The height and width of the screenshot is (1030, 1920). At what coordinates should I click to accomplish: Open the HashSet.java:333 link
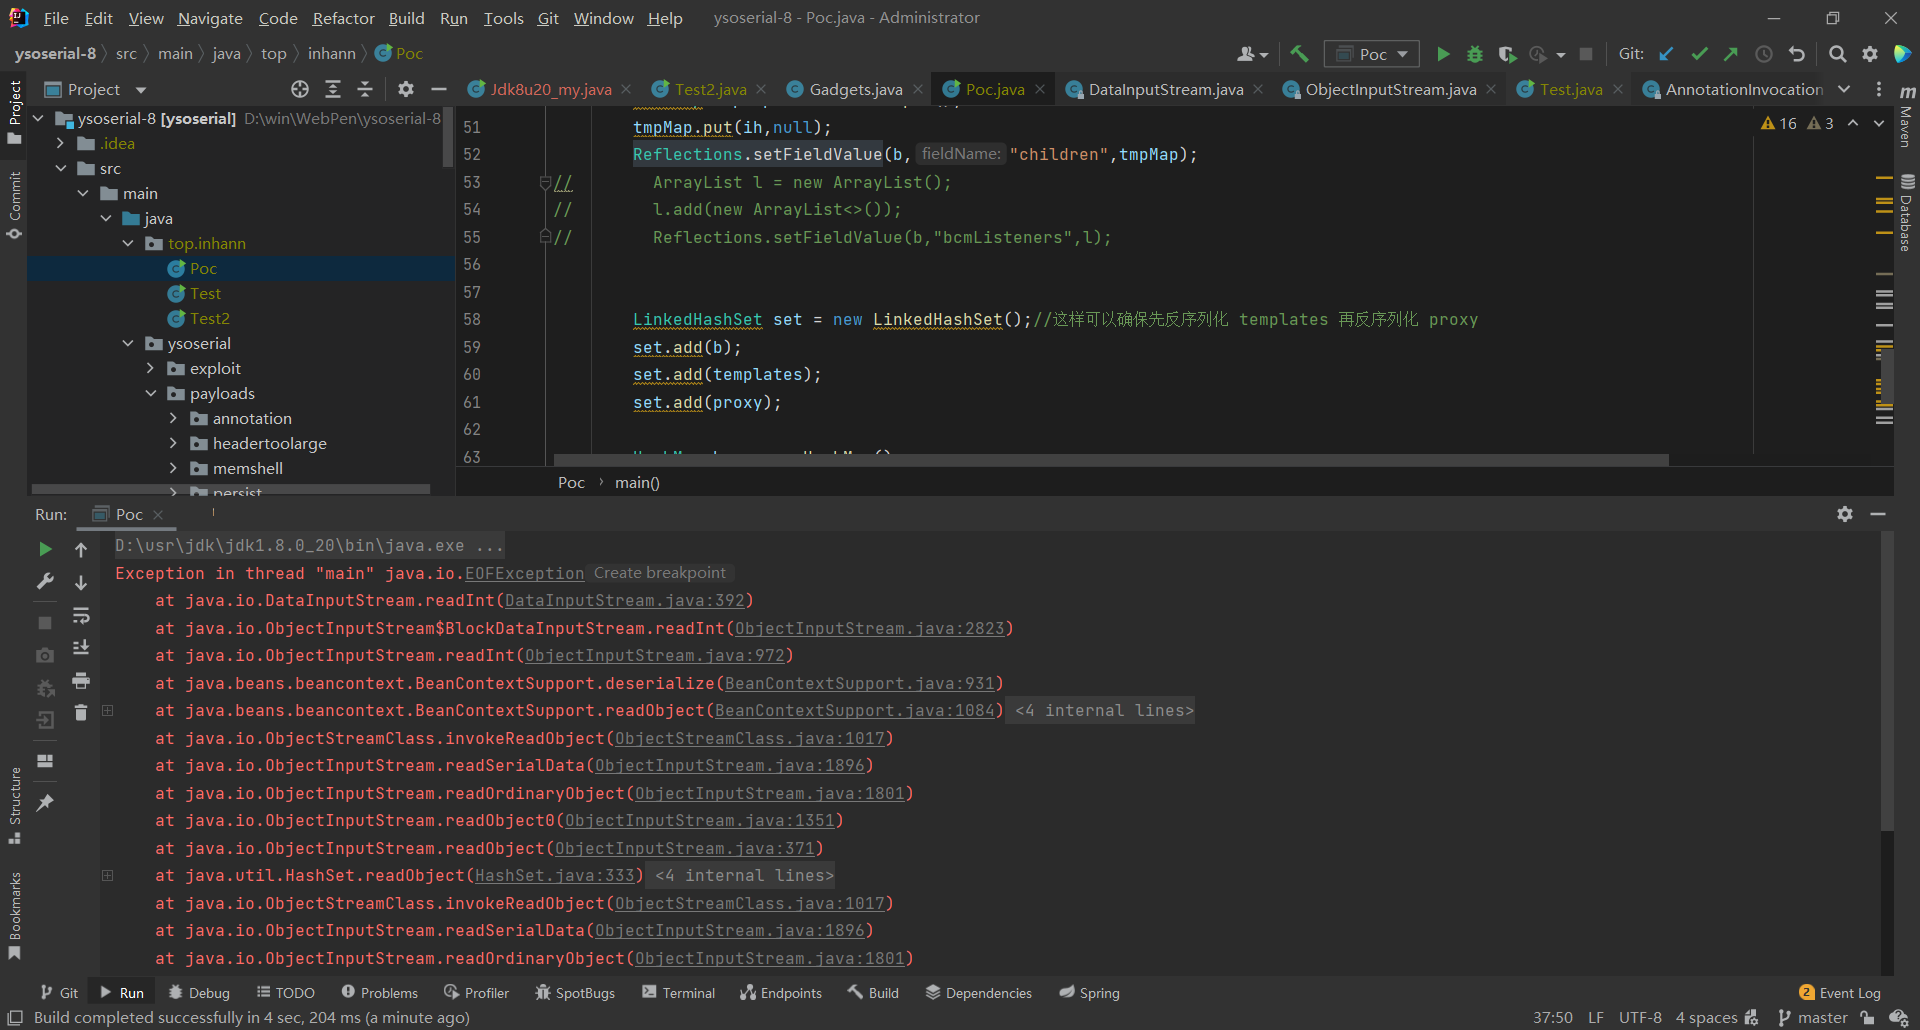click(x=555, y=876)
